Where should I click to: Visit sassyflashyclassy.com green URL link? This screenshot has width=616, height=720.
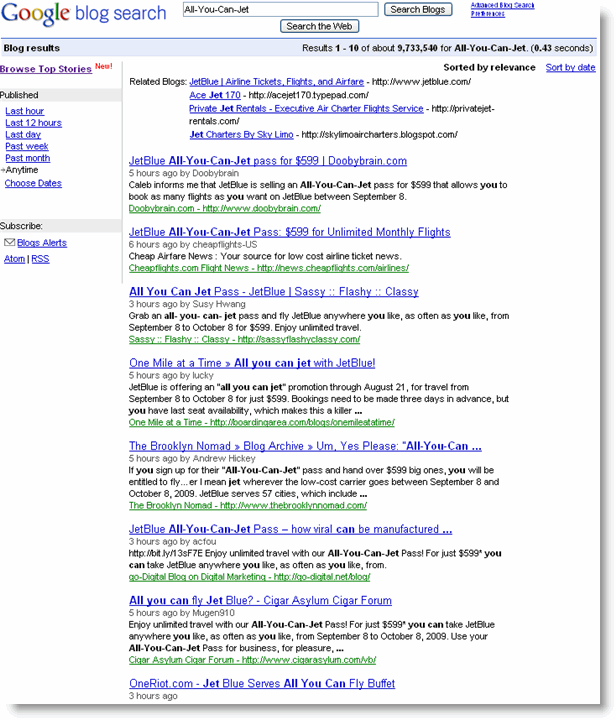244,339
